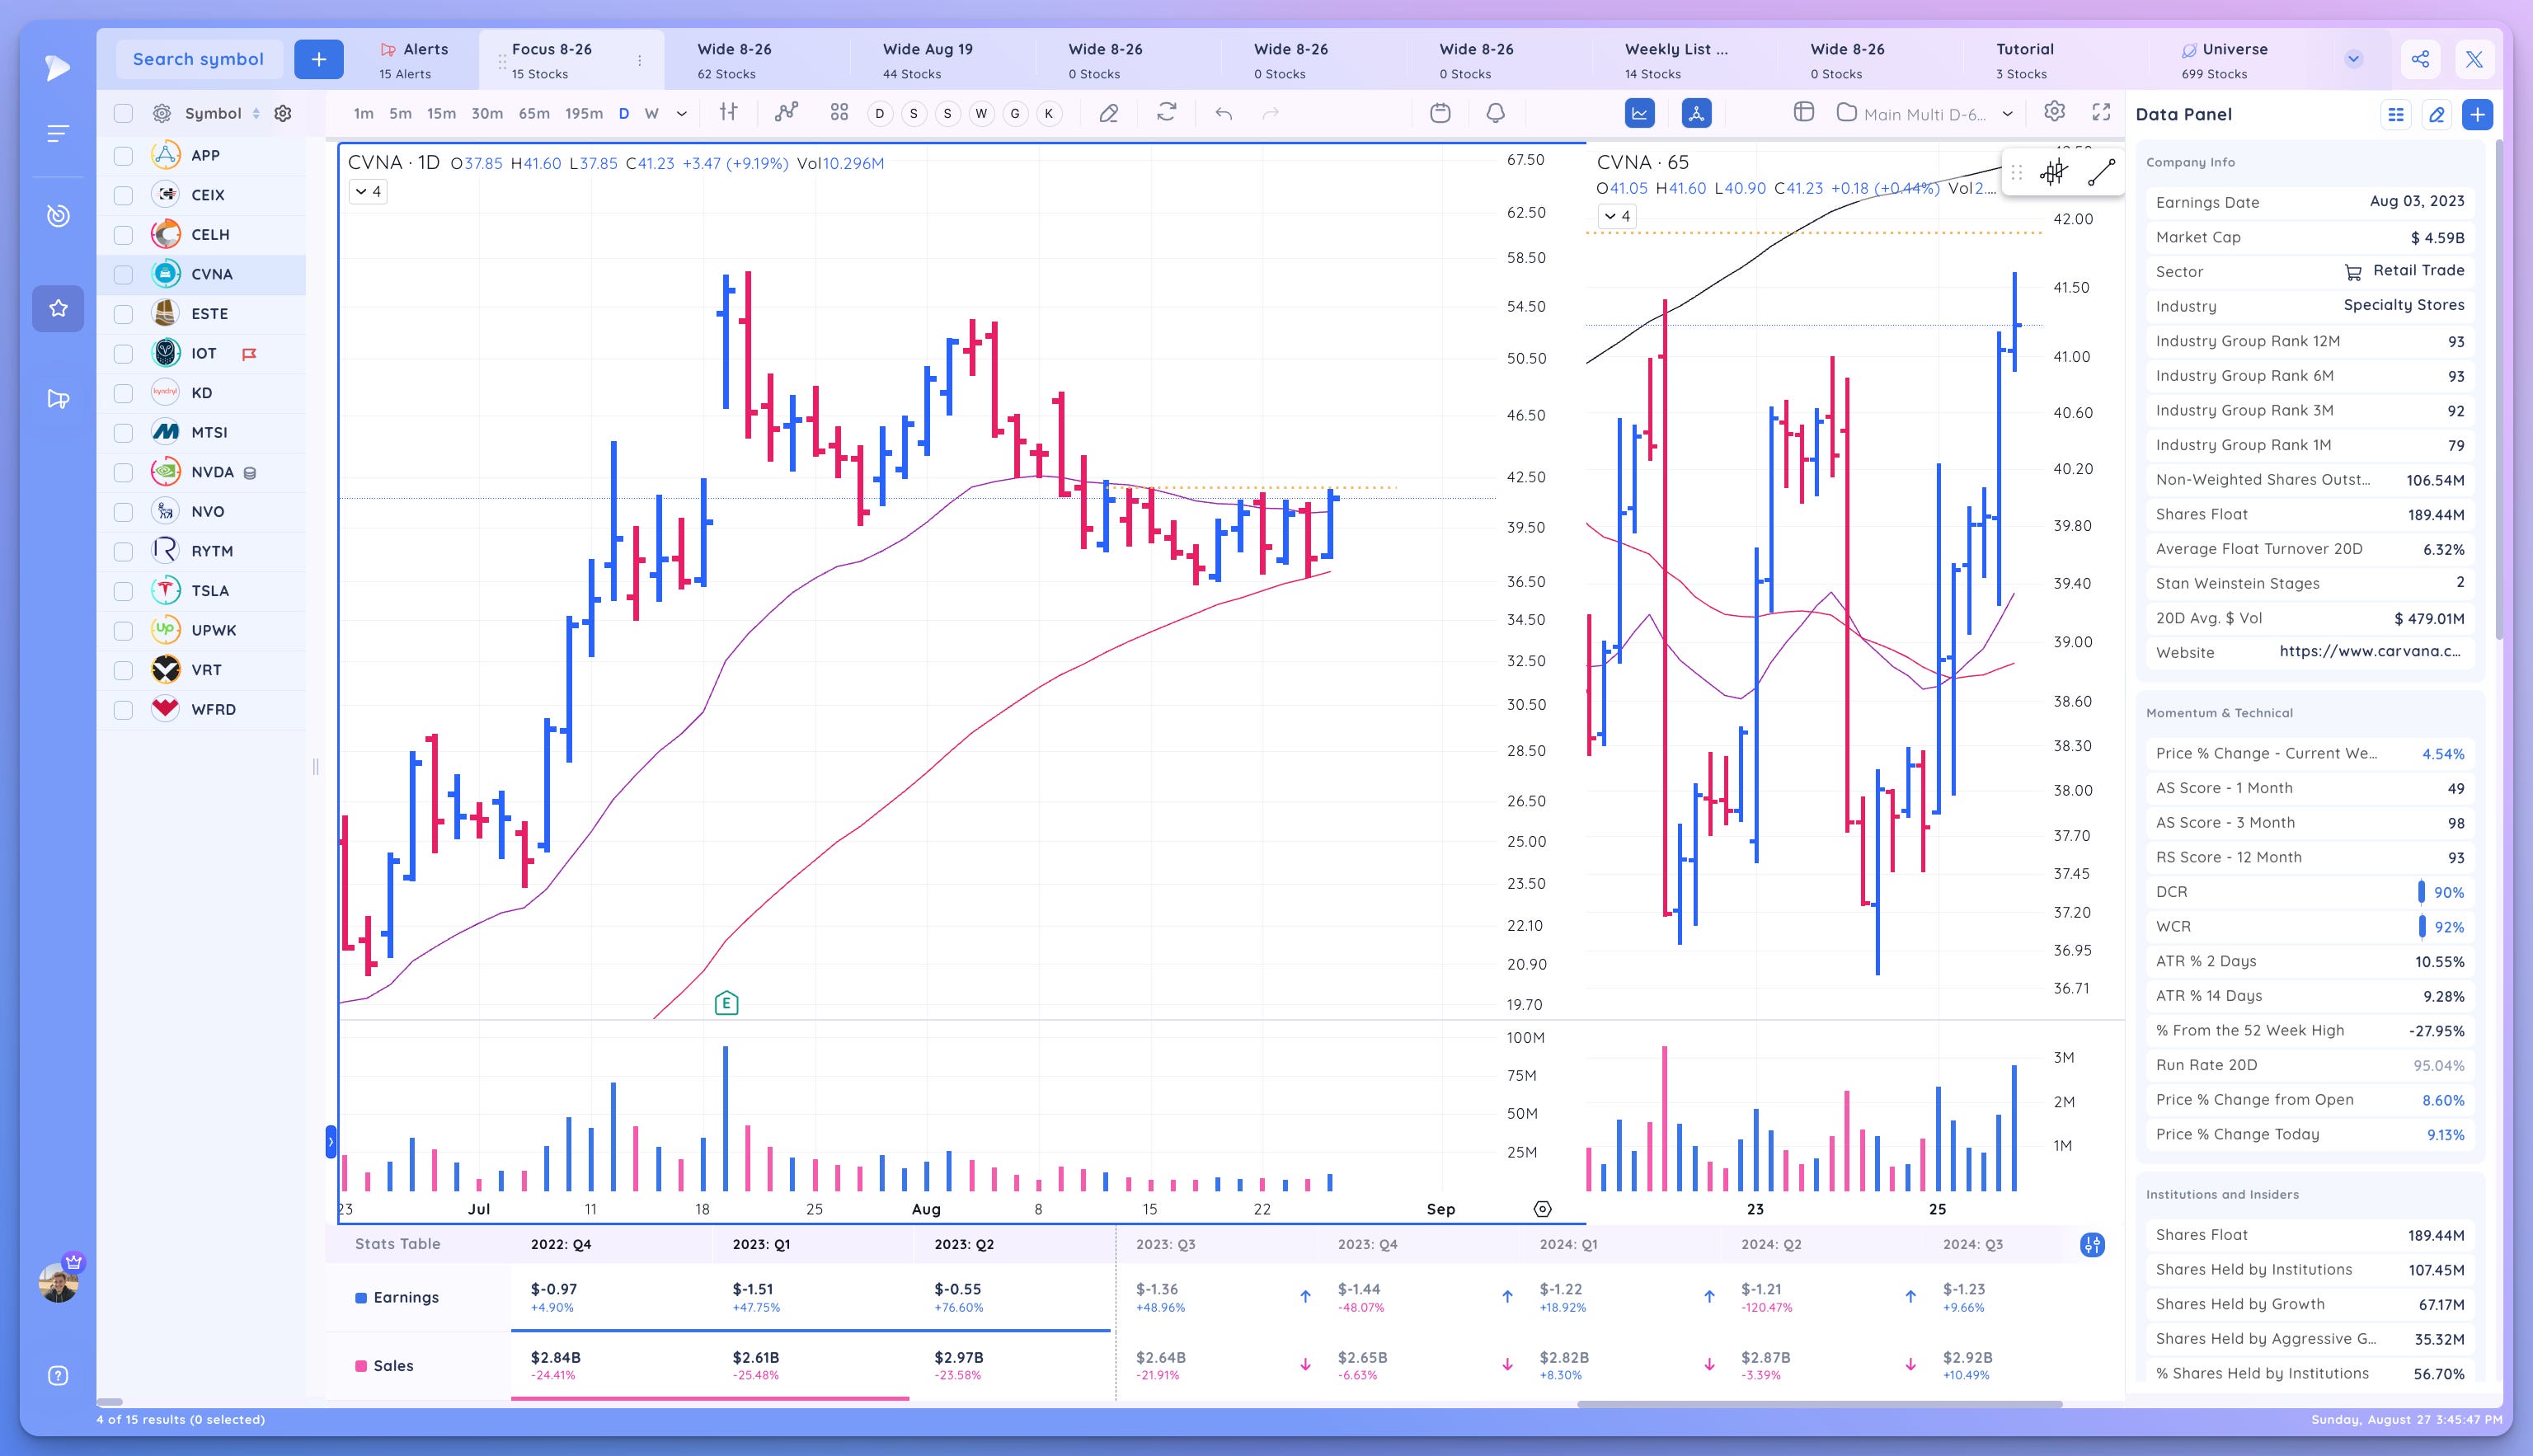Toggle the circled K chart button
The height and width of the screenshot is (1456, 2533).
point(1048,113)
